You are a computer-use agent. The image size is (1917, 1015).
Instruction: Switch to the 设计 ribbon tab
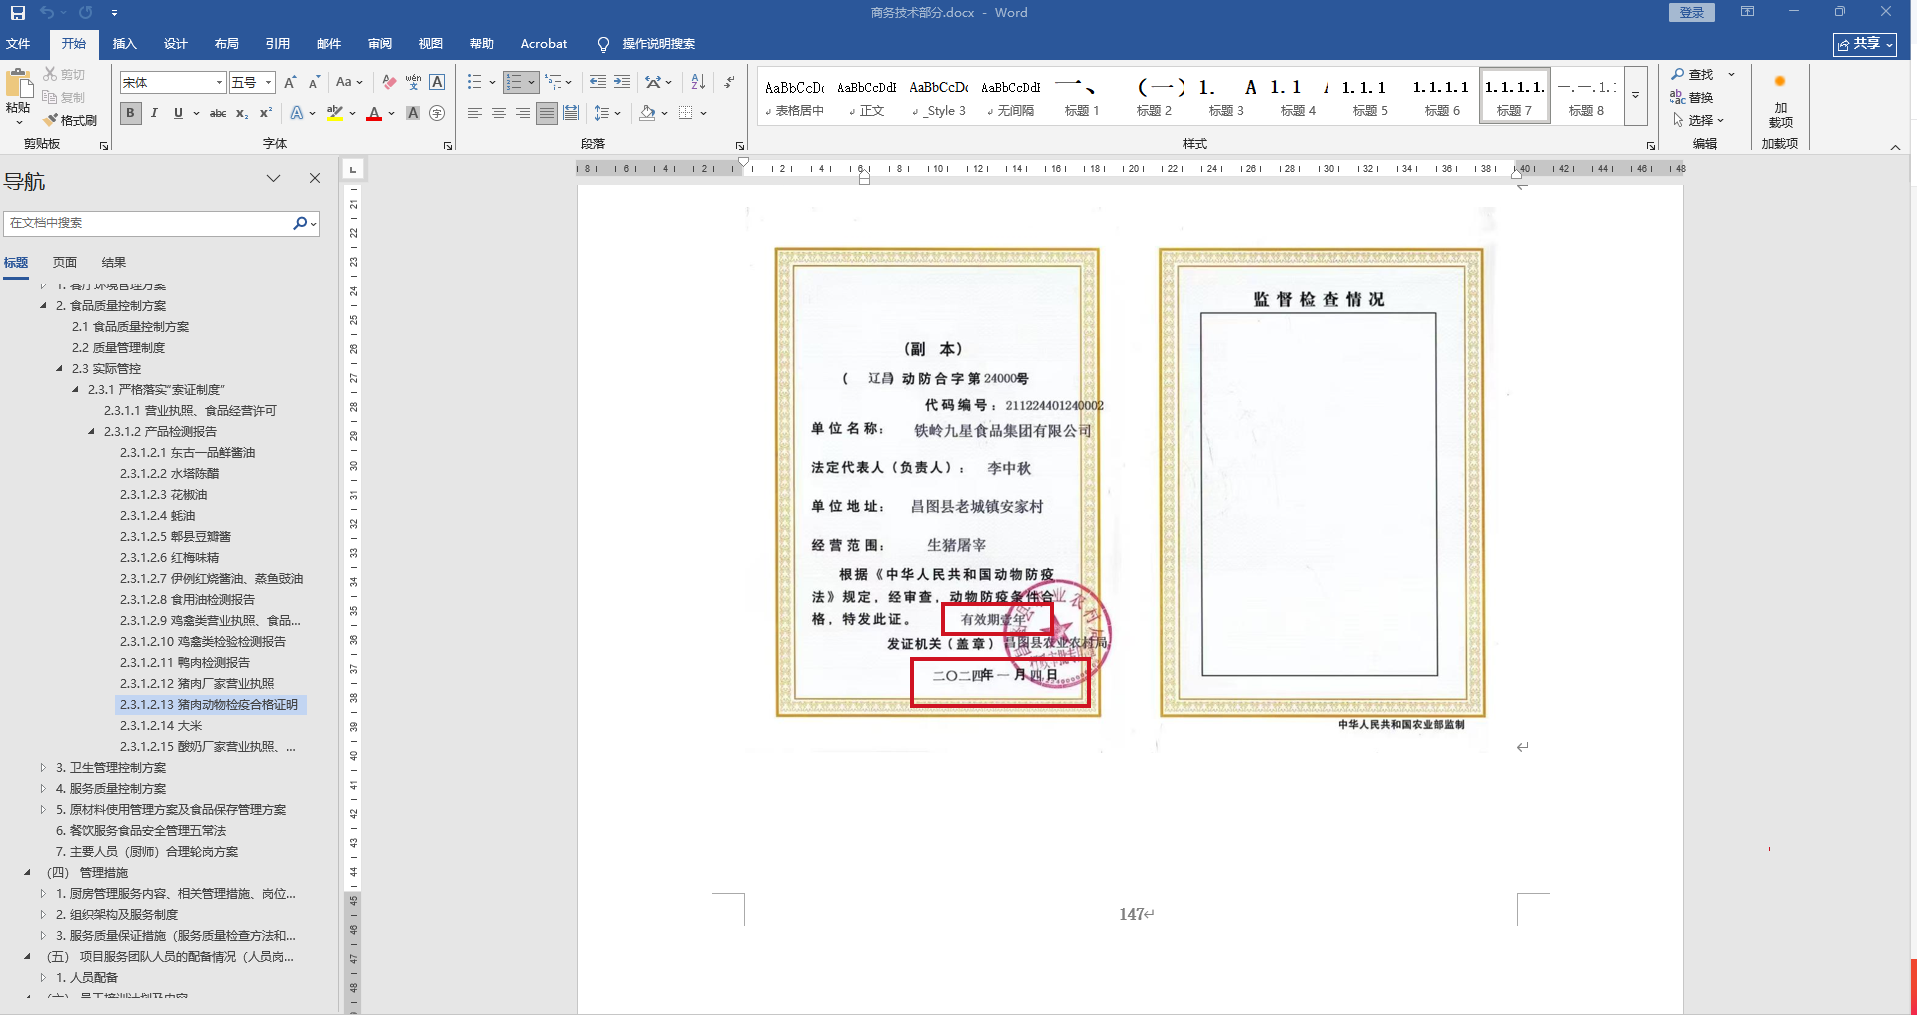pyautogui.click(x=175, y=44)
